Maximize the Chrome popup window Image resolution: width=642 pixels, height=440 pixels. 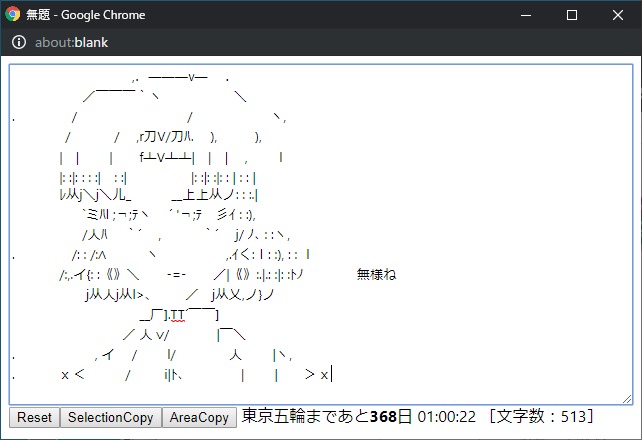572,15
